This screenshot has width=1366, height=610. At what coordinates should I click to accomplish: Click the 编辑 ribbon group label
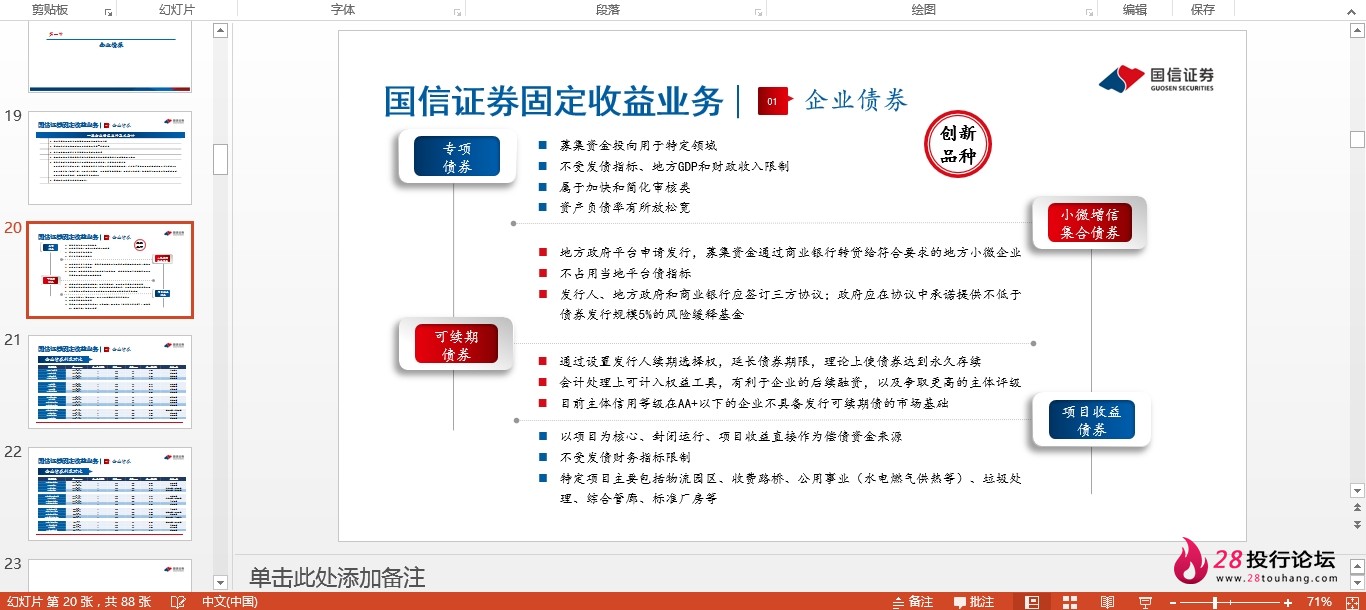click(1134, 9)
